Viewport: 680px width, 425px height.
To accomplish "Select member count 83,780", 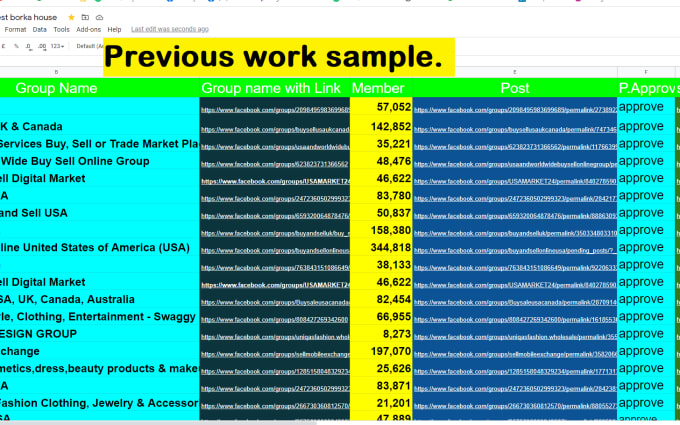I will pyautogui.click(x=381, y=196).
